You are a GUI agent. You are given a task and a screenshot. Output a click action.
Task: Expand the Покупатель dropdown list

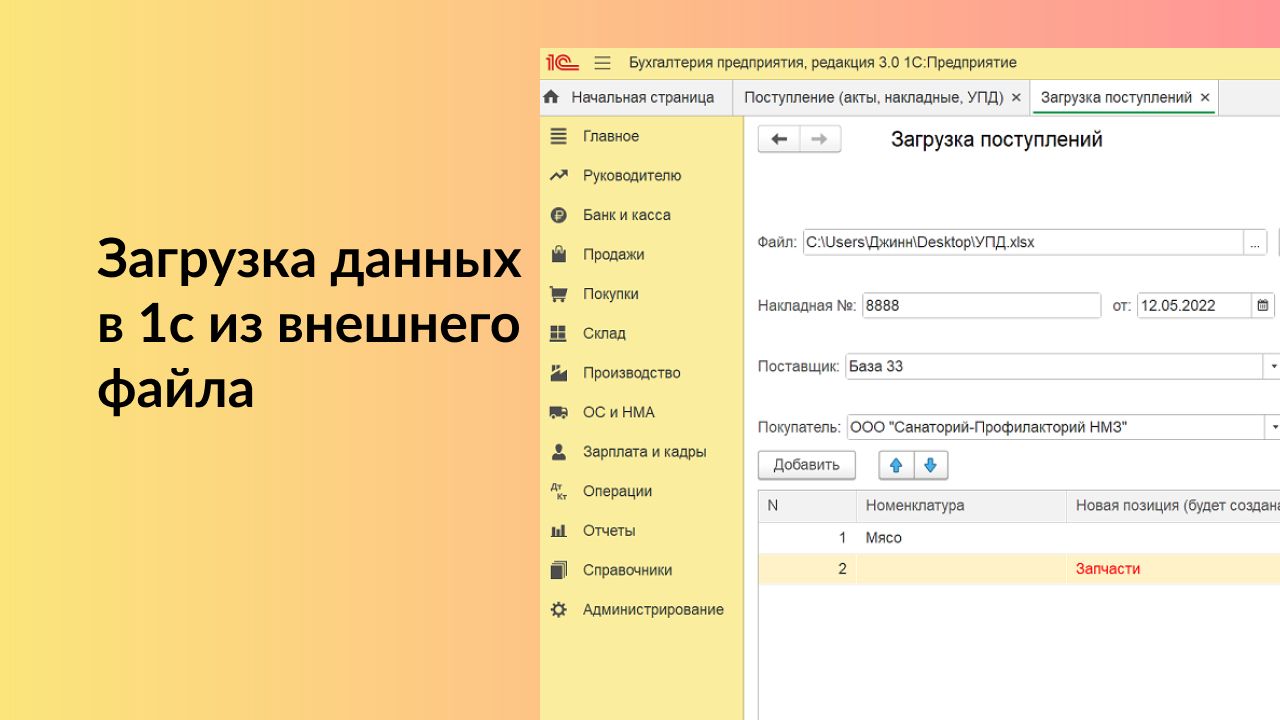tap(1273, 427)
